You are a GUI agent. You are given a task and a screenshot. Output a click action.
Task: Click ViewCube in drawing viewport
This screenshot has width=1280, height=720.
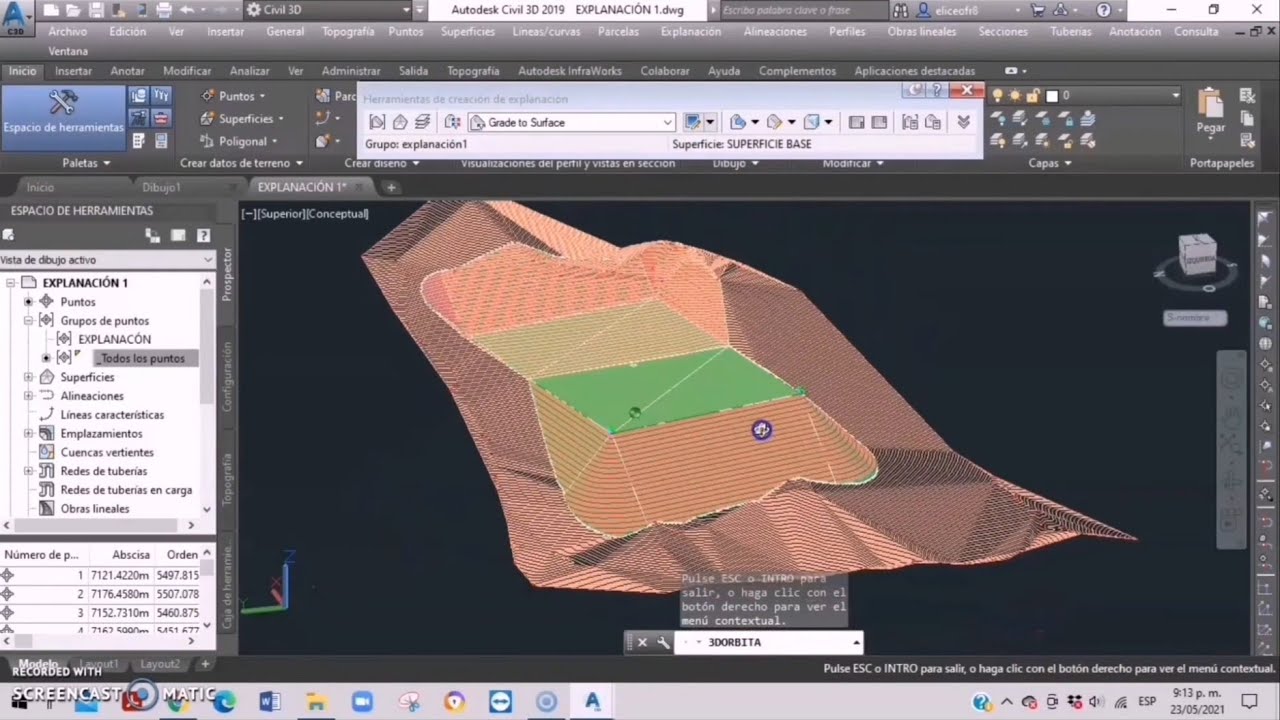(1196, 255)
